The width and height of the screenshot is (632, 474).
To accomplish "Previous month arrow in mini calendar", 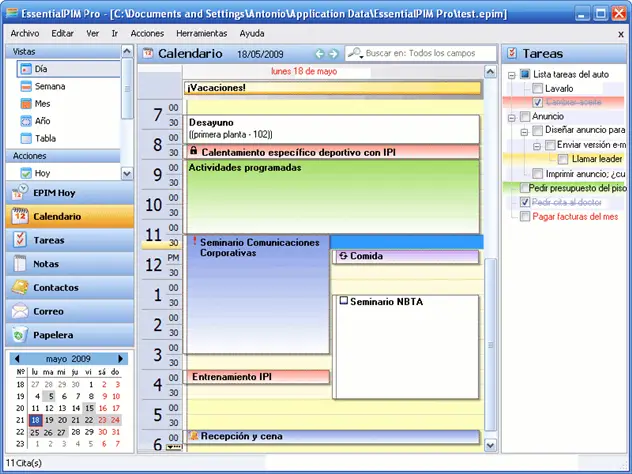I will tap(17, 358).
